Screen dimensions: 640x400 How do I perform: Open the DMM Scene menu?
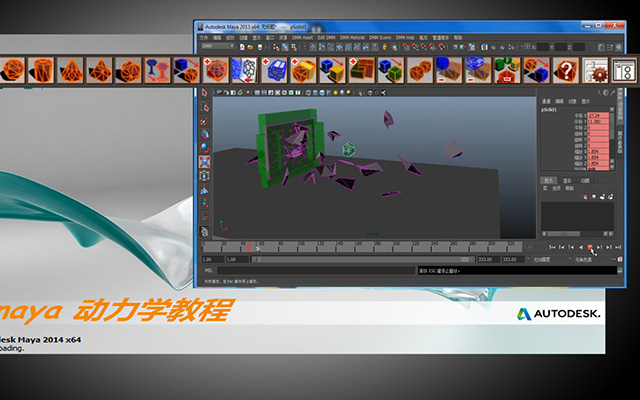tap(380, 38)
